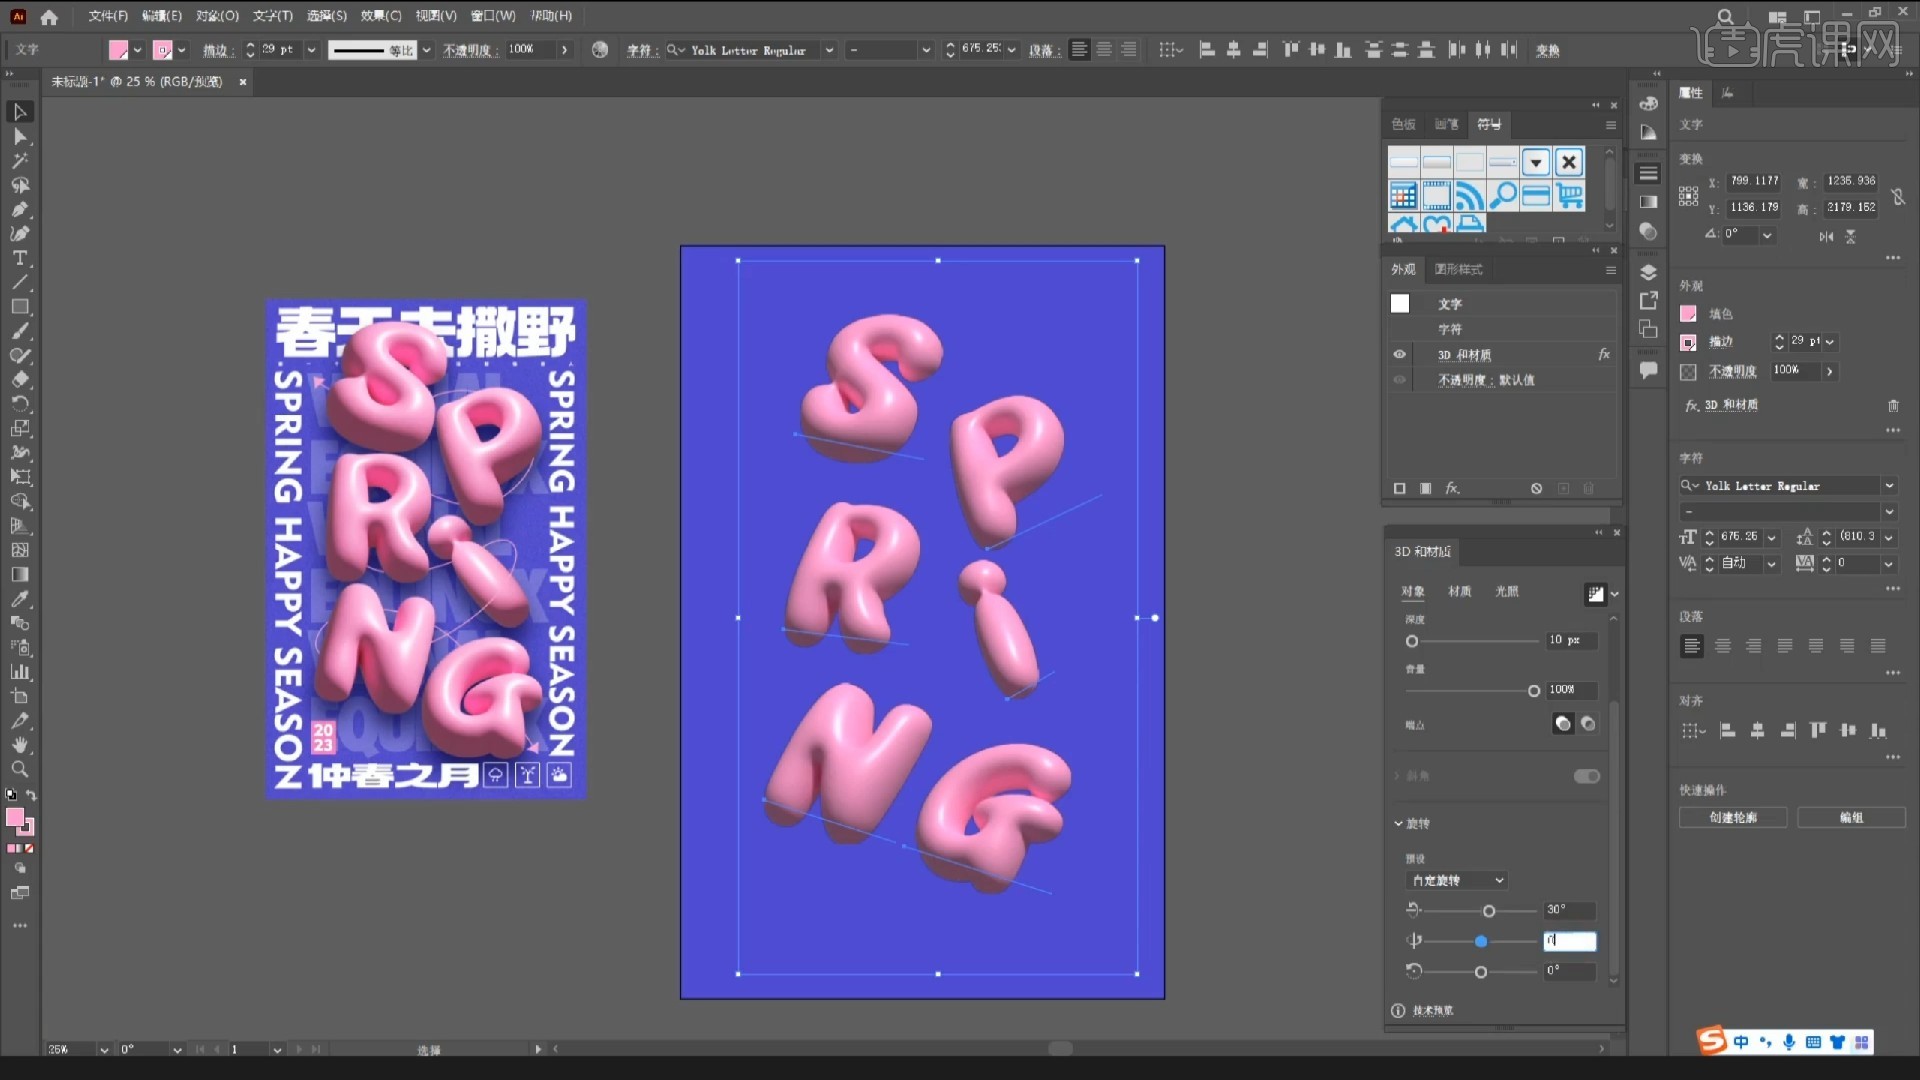Open the Yolk Letter Regular font dropdown in Properties
1920x1080 pixels.
click(1889, 486)
